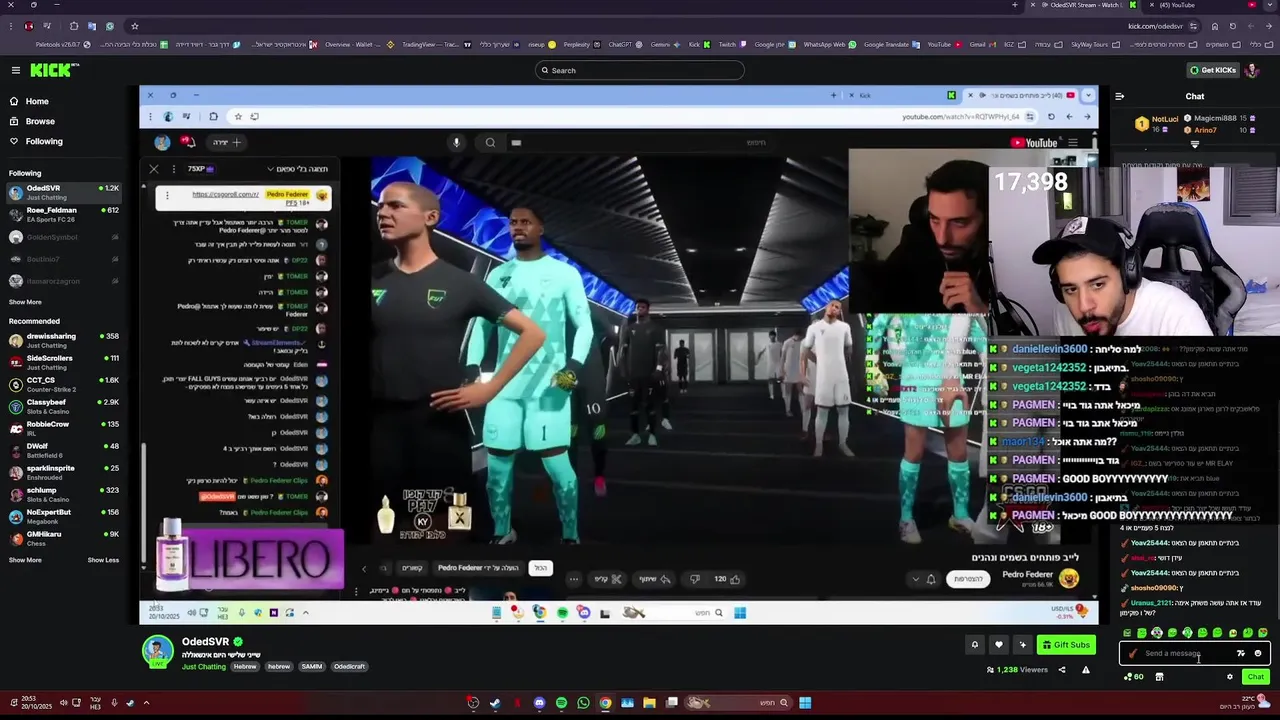Viewport: 1280px width, 720px height.
Task: Share the stream via share icon
Action: pyautogui.click(x=1062, y=670)
